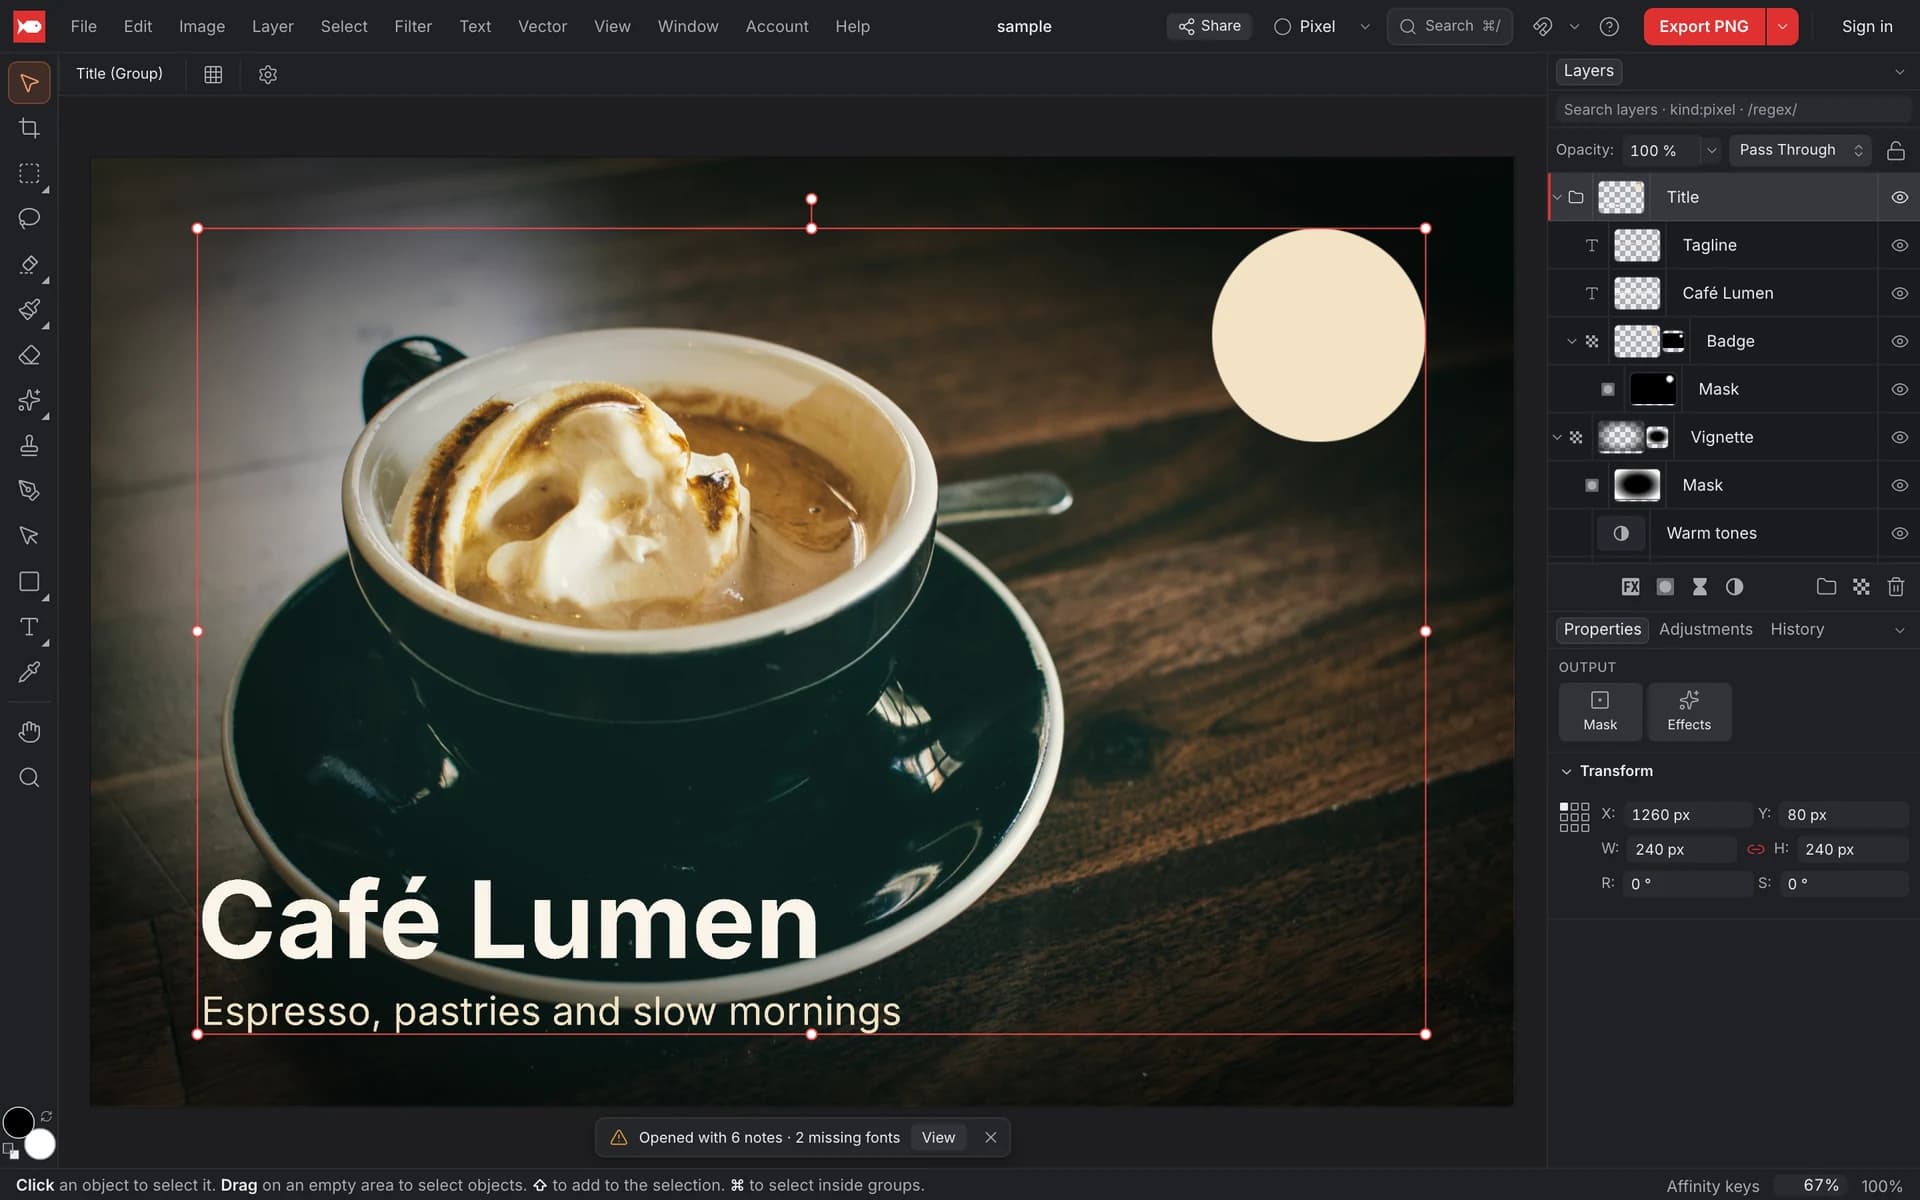Select the Eraser tool
This screenshot has height=1200, width=1920.
coord(29,355)
